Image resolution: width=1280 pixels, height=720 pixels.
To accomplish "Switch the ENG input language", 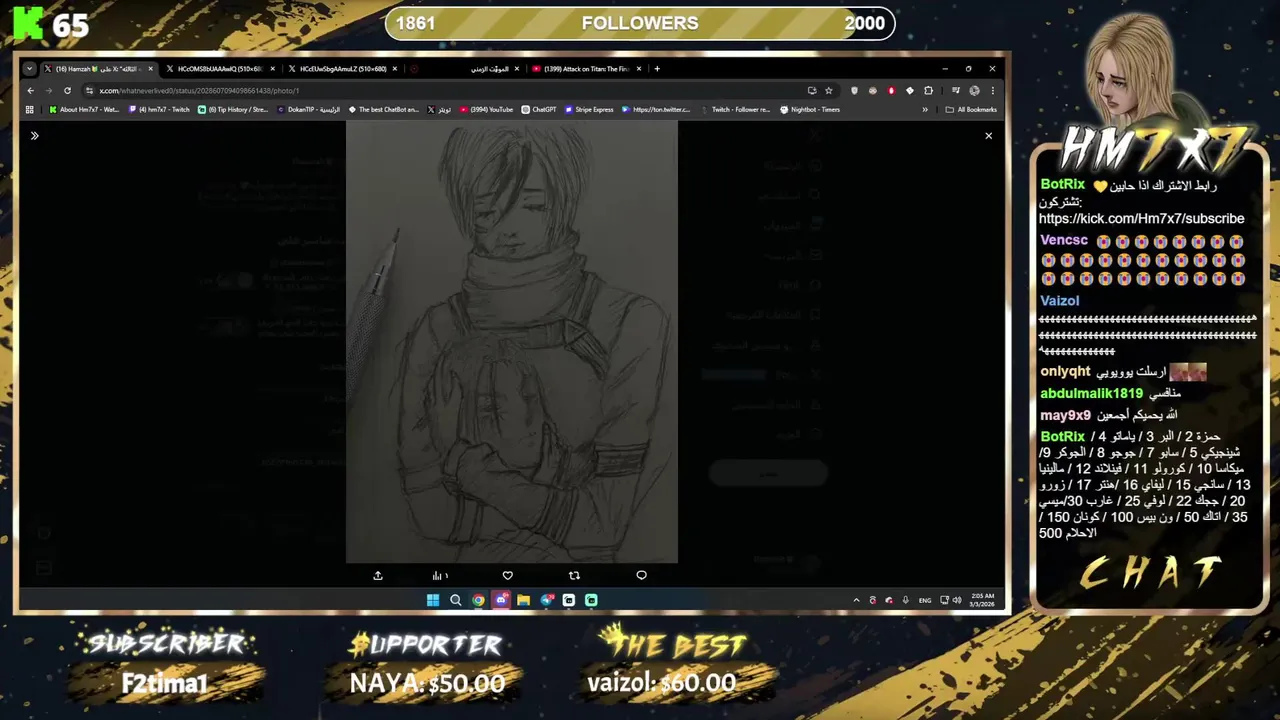I will (x=925, y=600).
